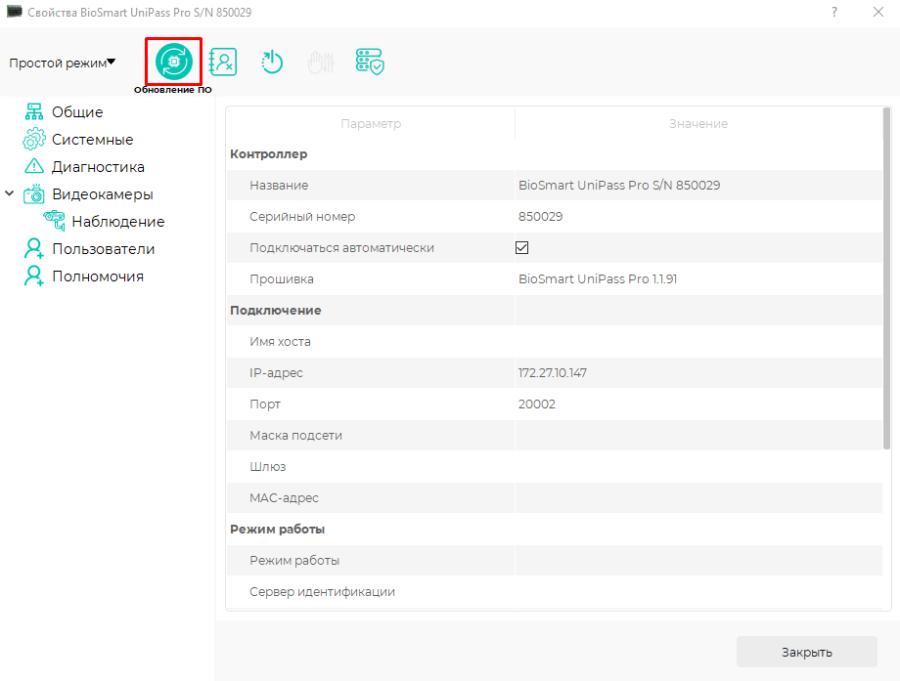Click the help question mark button
This screenshot has height=681, width=900.
(834, 12)
